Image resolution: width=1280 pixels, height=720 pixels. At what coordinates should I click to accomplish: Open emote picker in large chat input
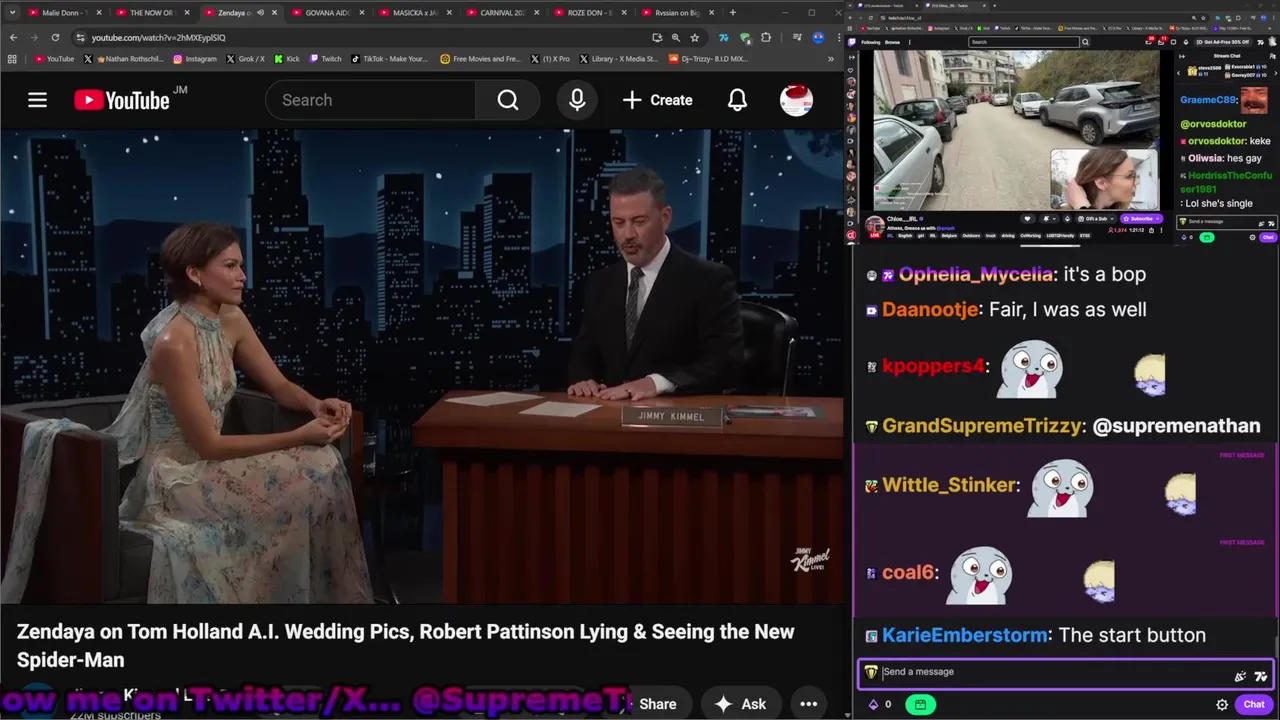click(x=1259, y=677)
